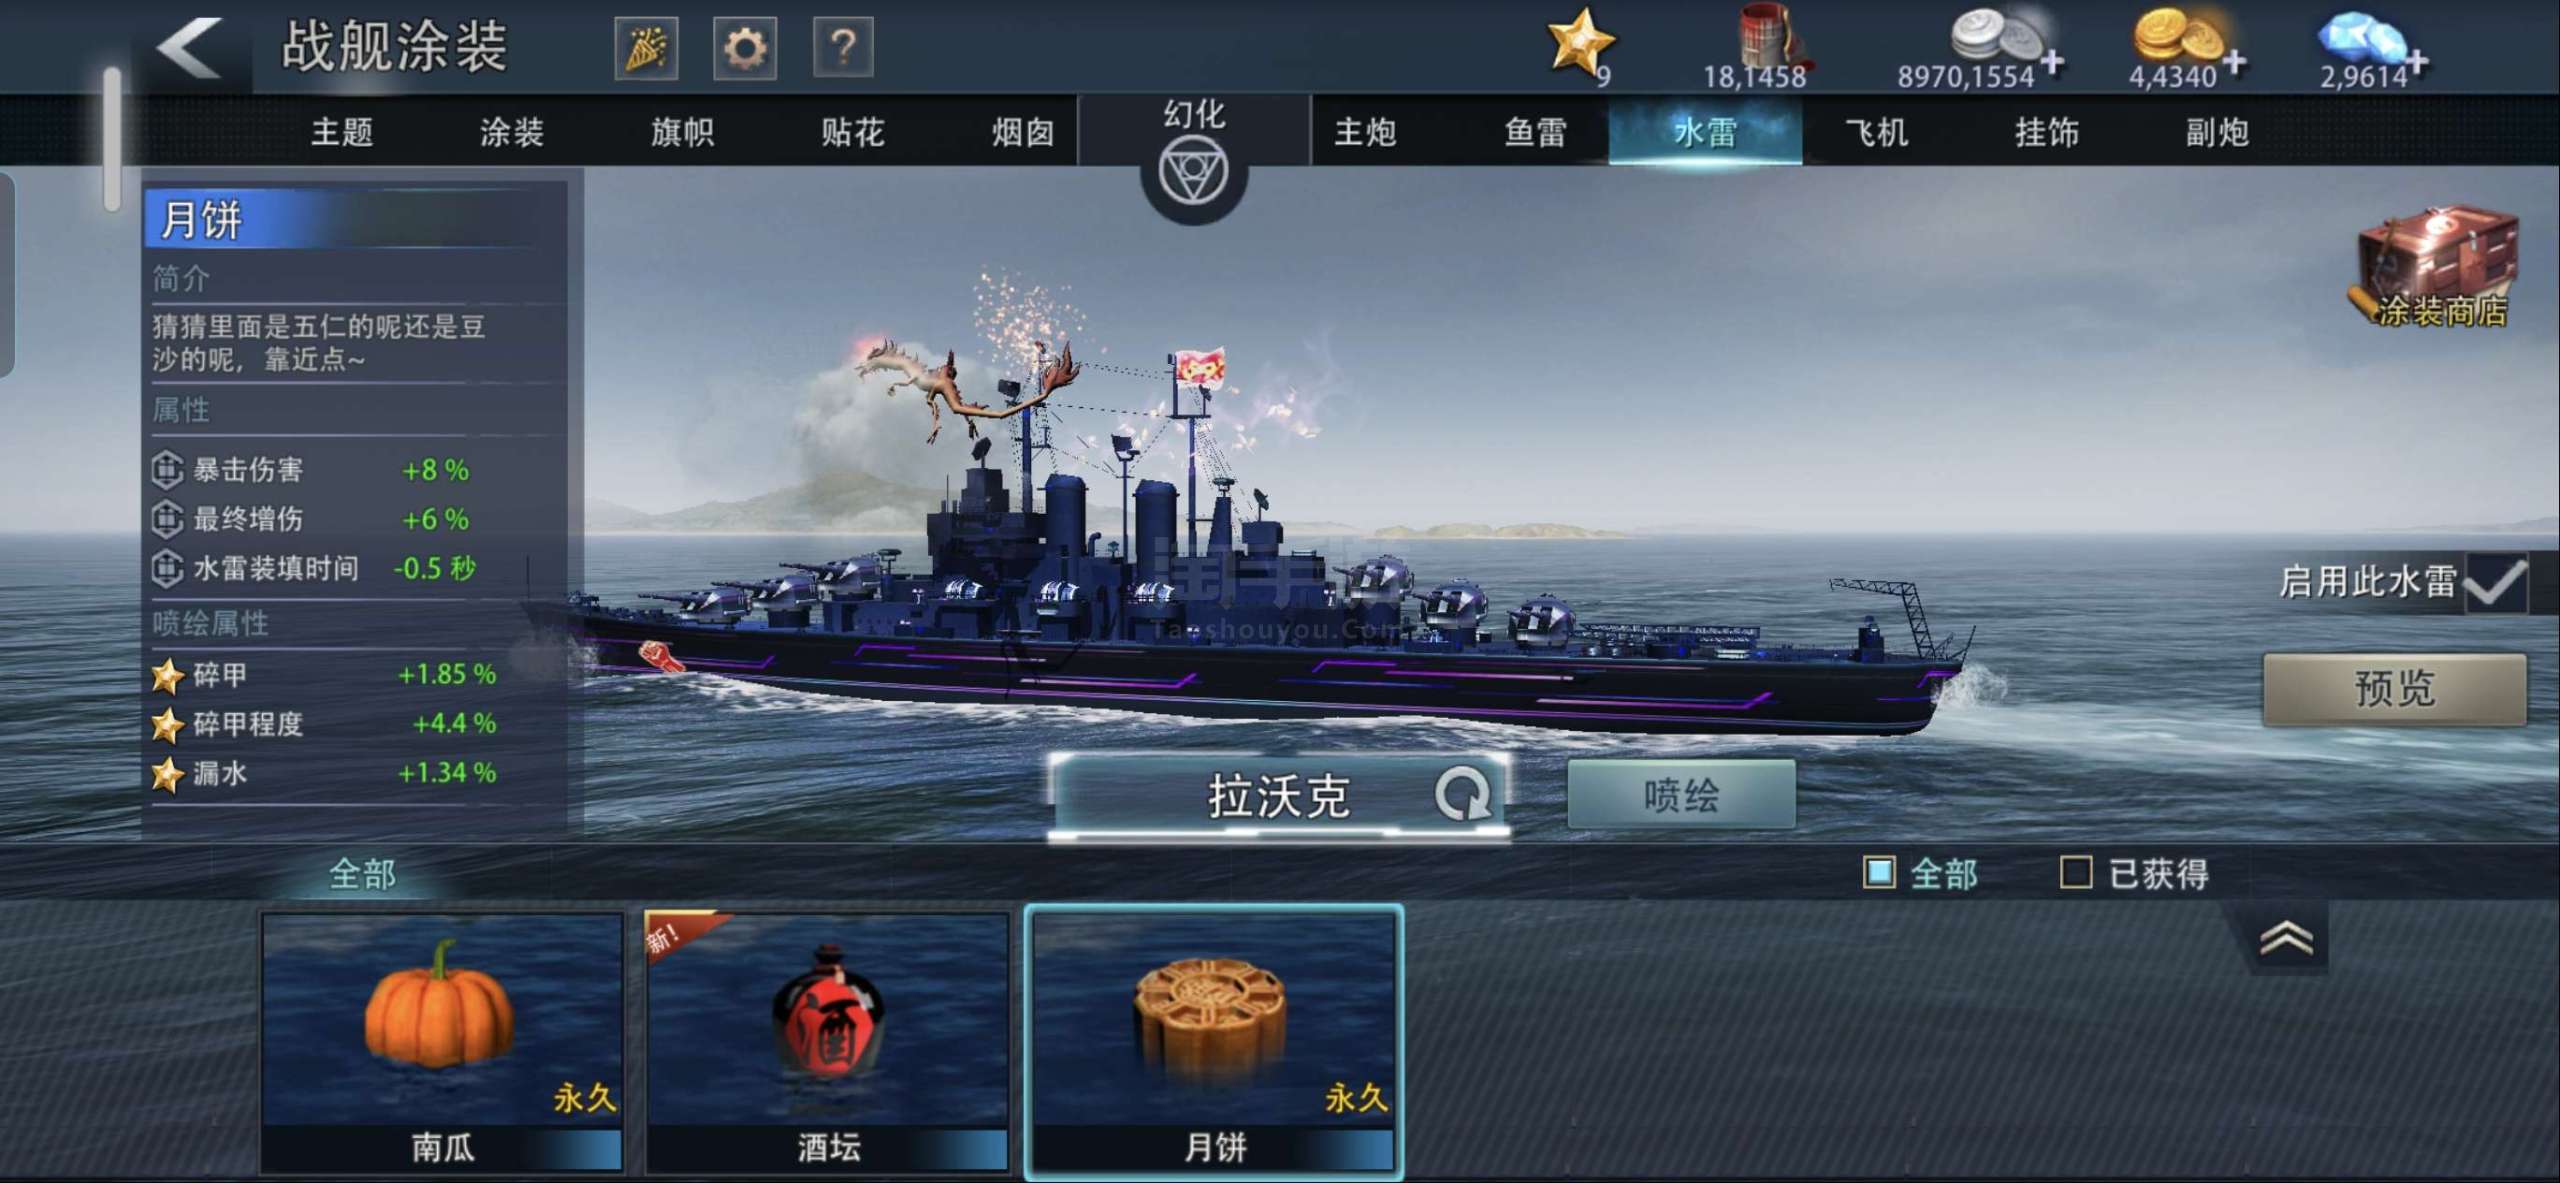Add more gold coins with plus
This screenshot has width=2560, height=1183.
(2235, 62)
